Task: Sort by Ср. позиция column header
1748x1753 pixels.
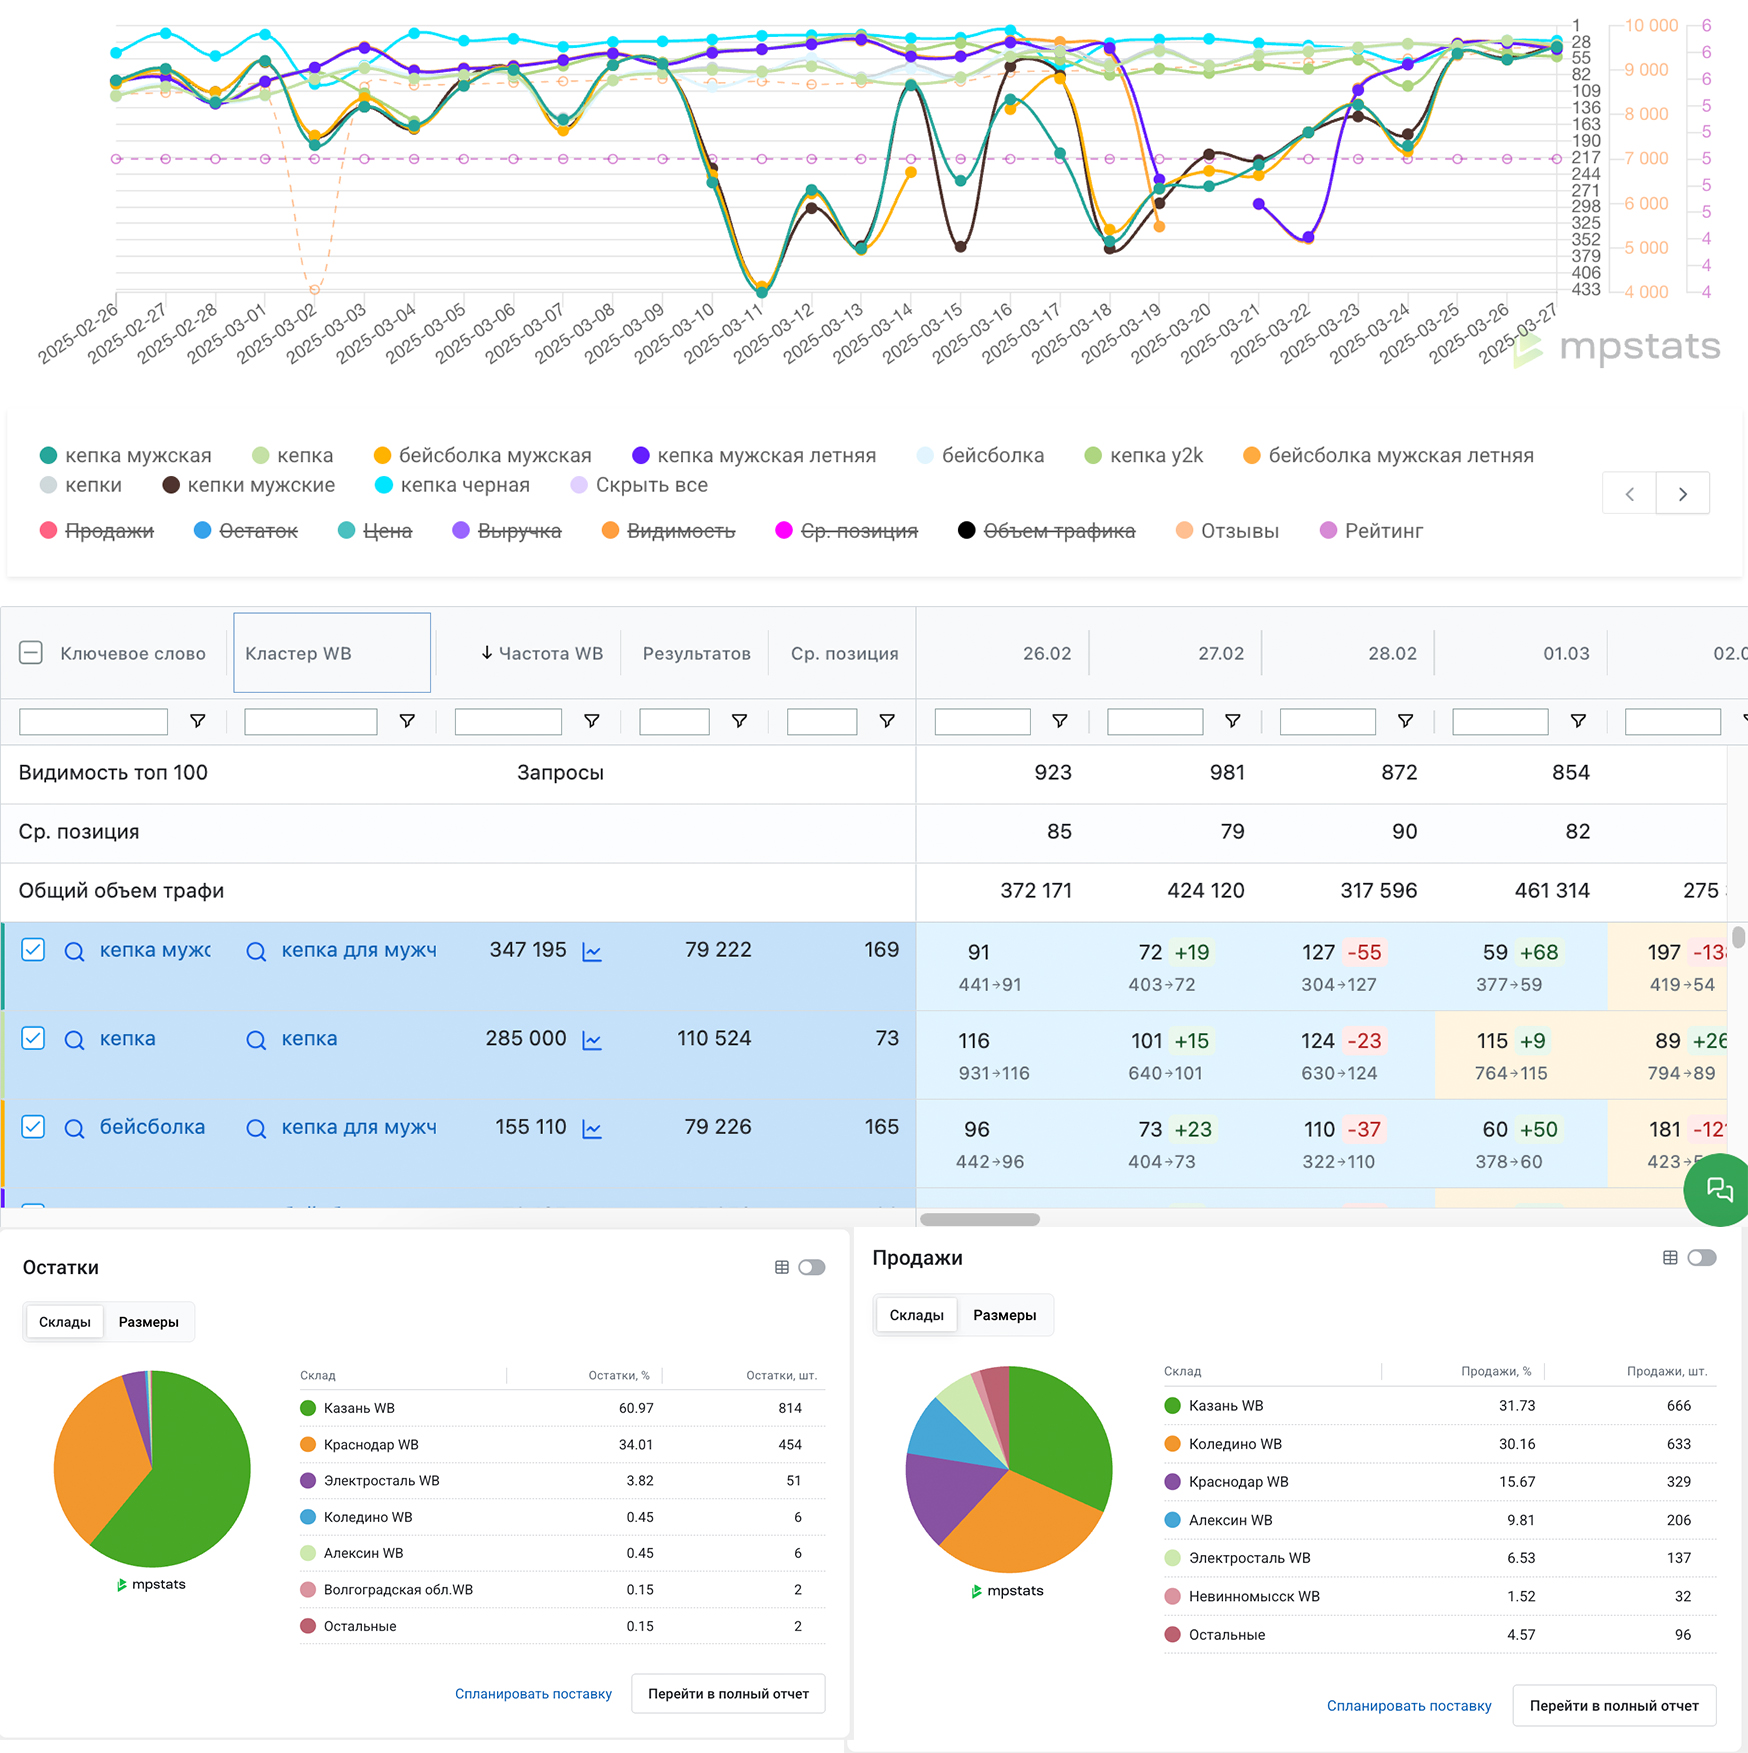Action: (844, 653)
